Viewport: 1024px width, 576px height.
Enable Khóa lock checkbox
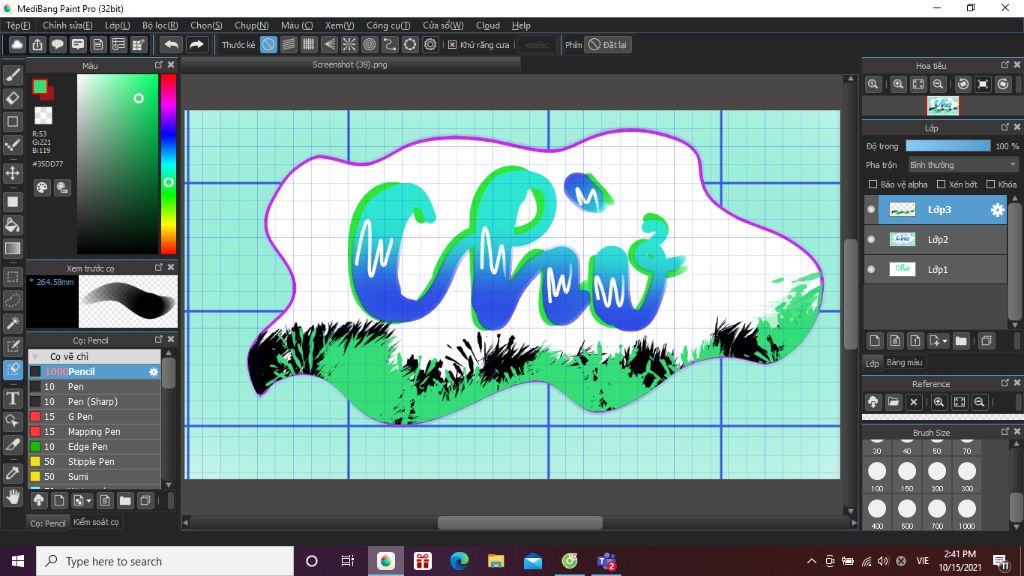(991, 184)
